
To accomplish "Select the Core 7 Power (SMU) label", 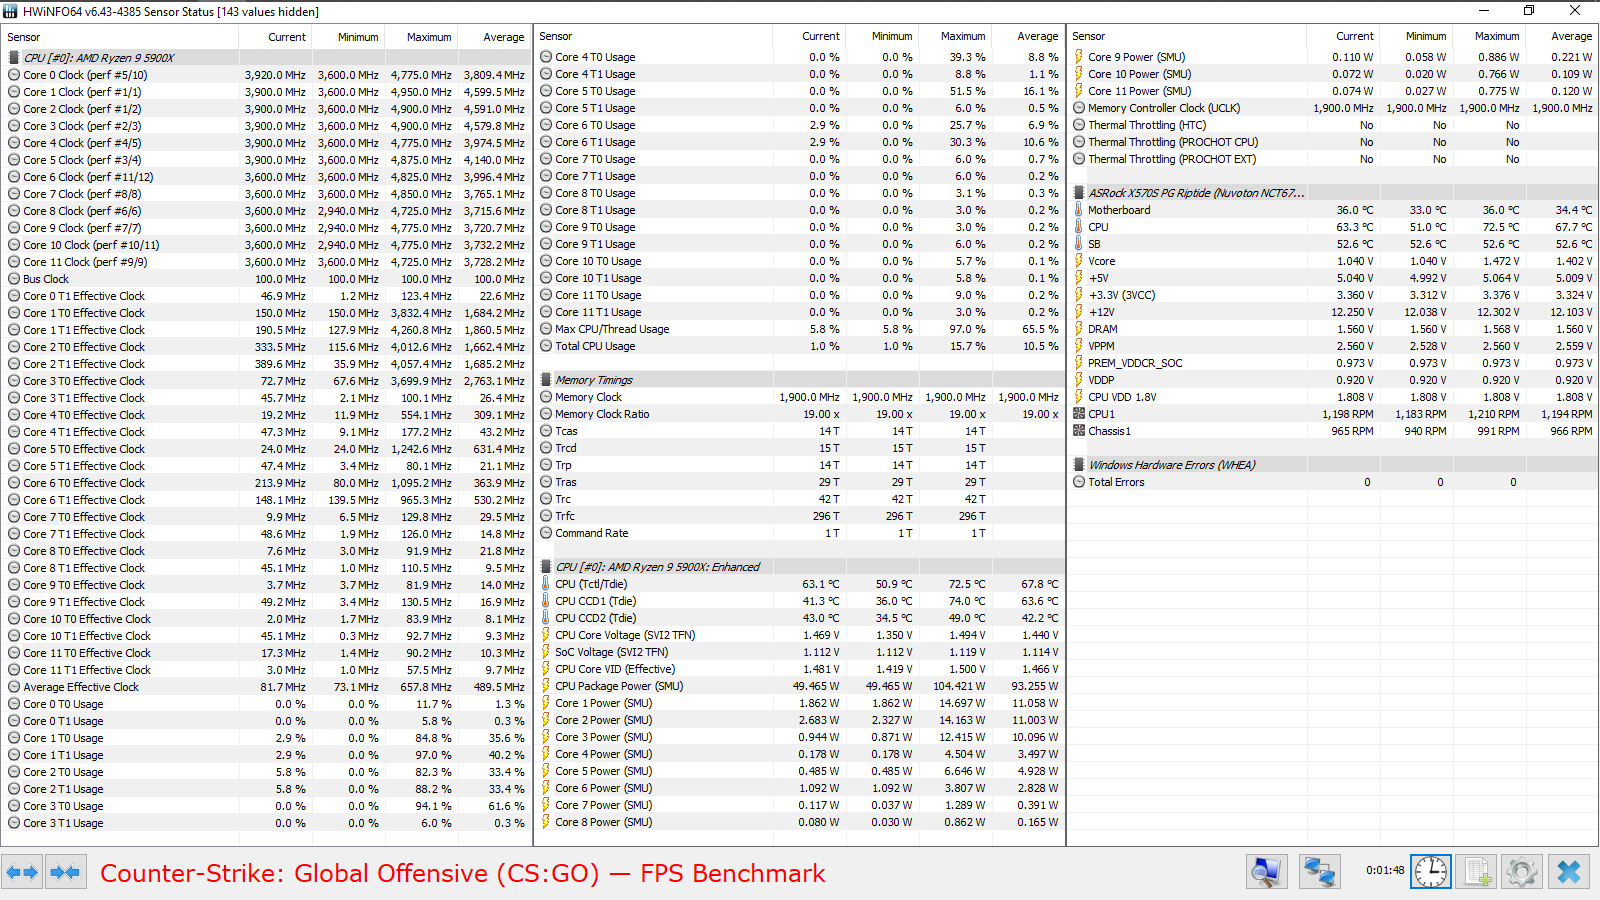I will [603, 805].
